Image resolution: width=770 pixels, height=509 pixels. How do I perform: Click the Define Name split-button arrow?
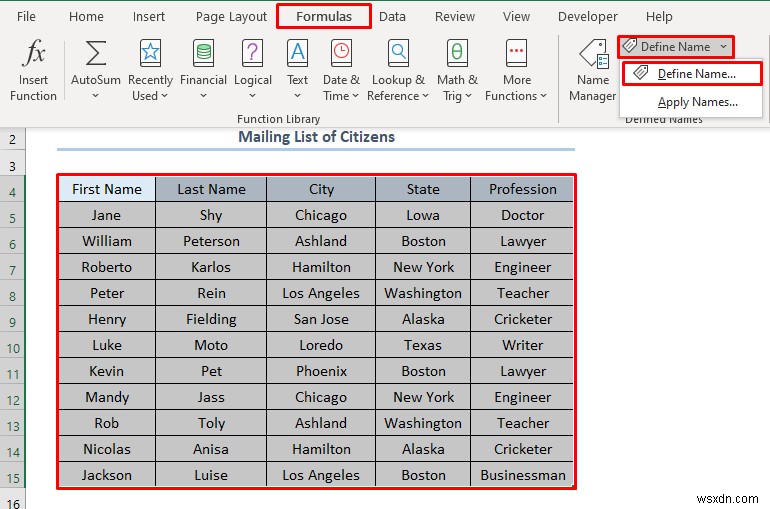(723, 47)
